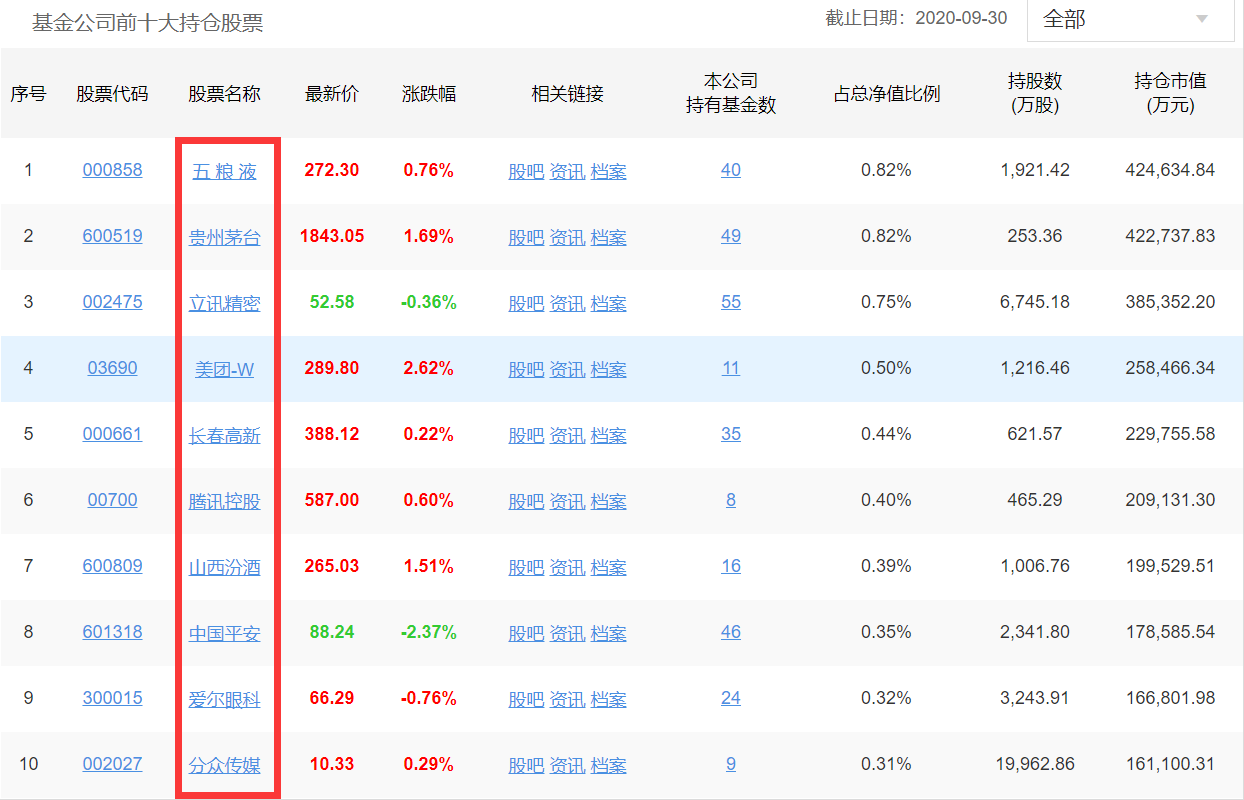Viewport: 1244px width, 800px height.
Task: Open stock code 300015 link
Action: point(112,698)
